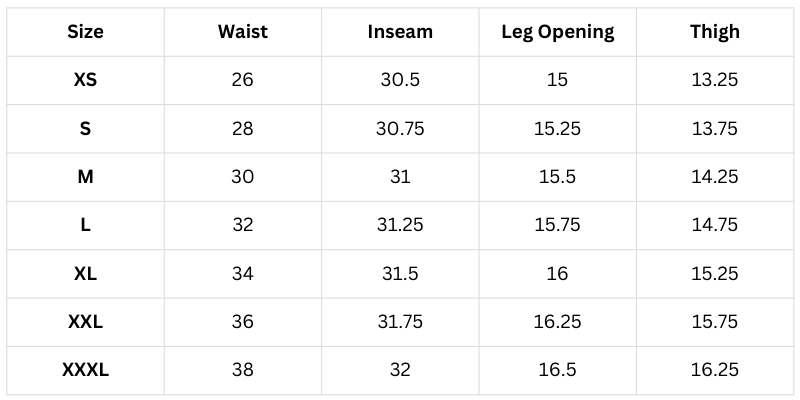Screen dimensions: 800x400
Task: Click thigh value 13.25
Action: point(714,80)
